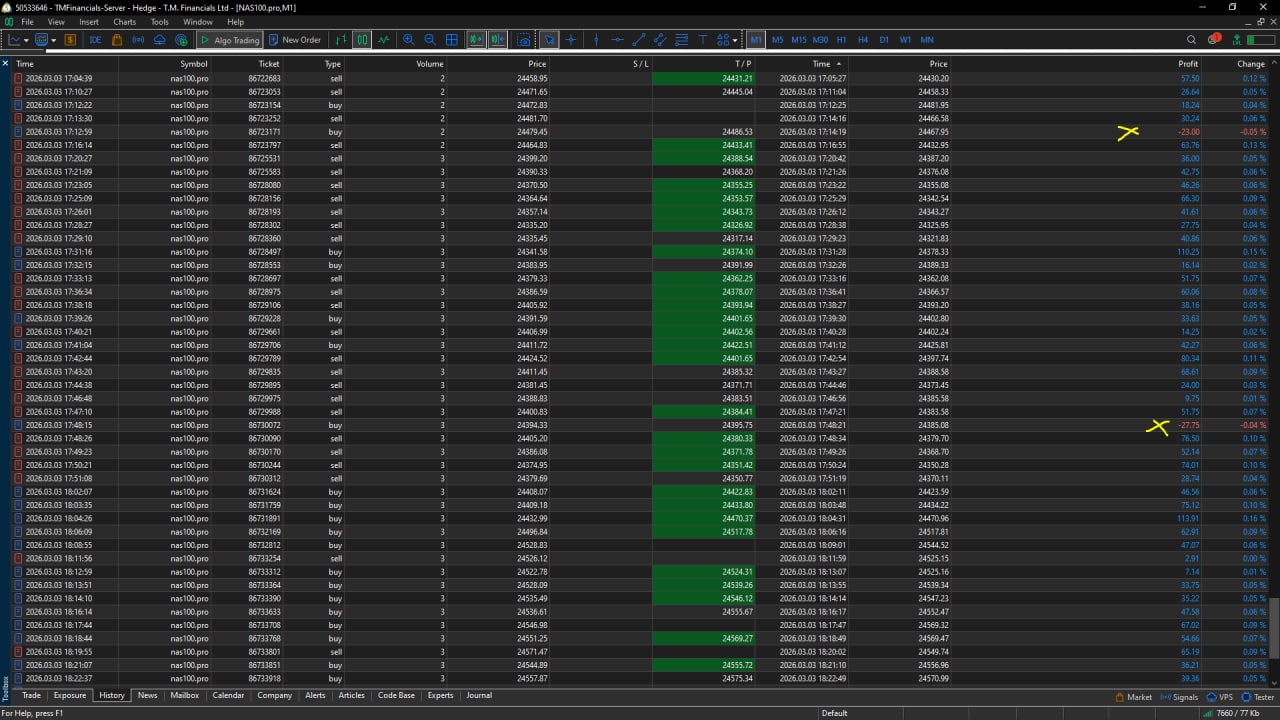Open the Charts menu
The width and height of the screenshot is (1280, 720).
[125, 21]
